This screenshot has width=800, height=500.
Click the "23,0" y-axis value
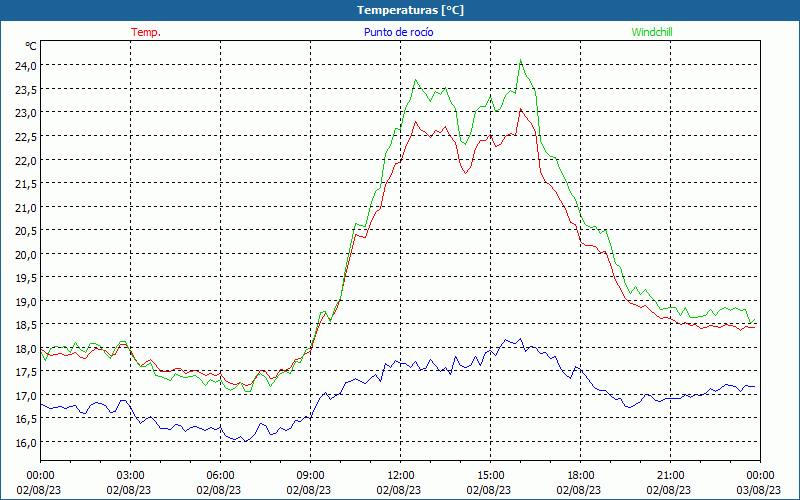(26, 113)
